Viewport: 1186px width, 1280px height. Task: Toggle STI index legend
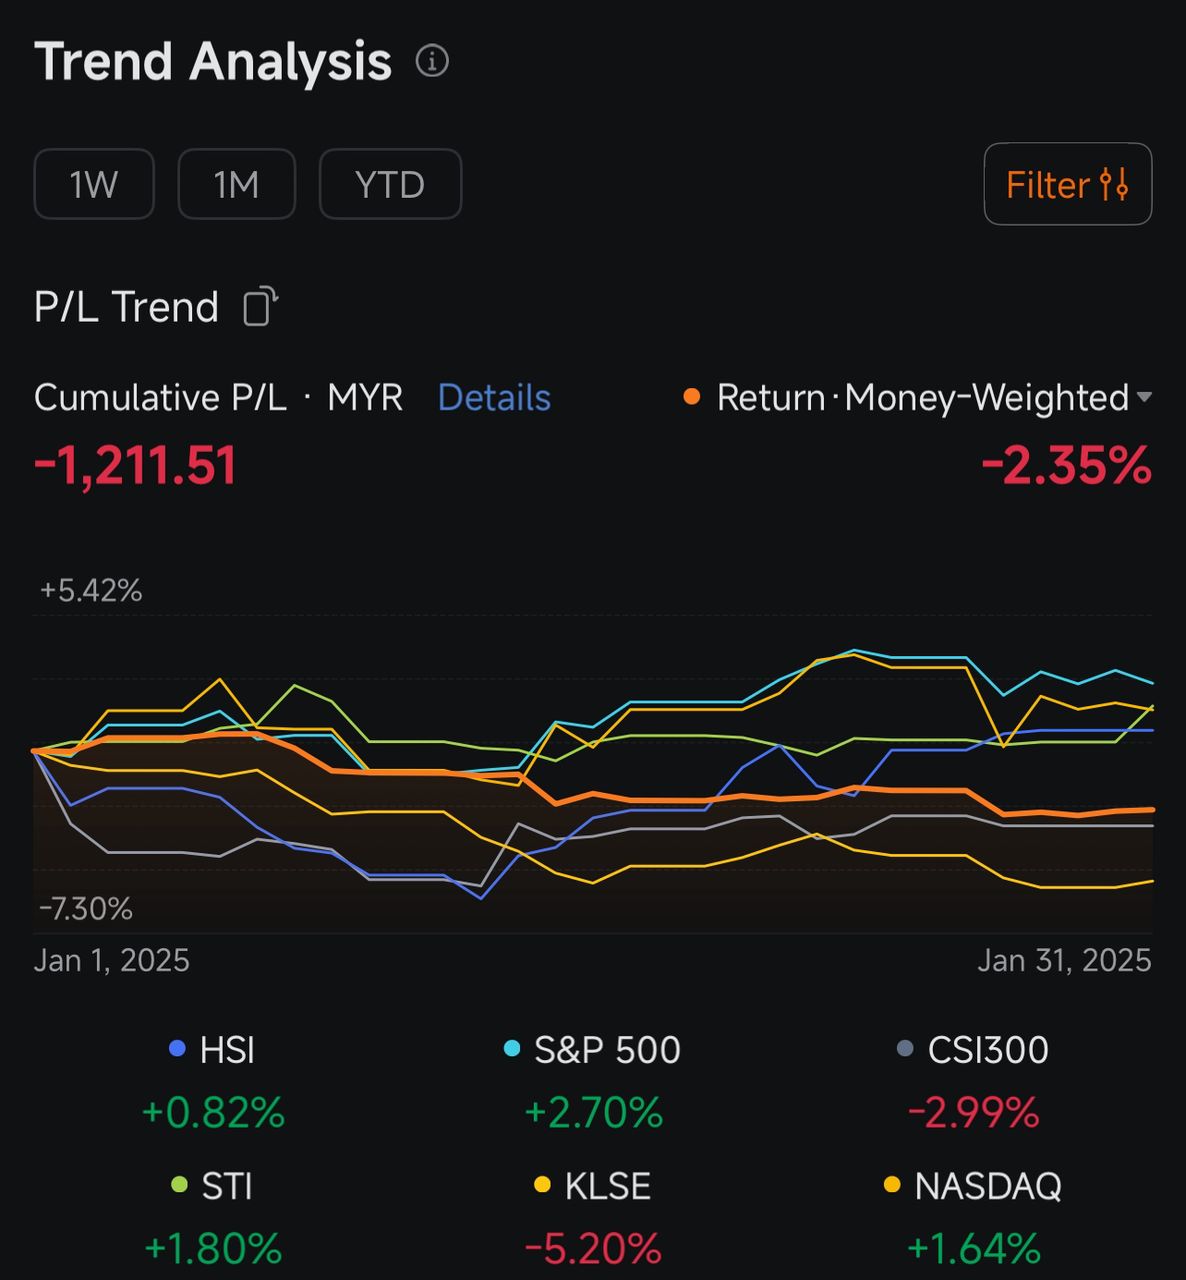point(213,1186)
